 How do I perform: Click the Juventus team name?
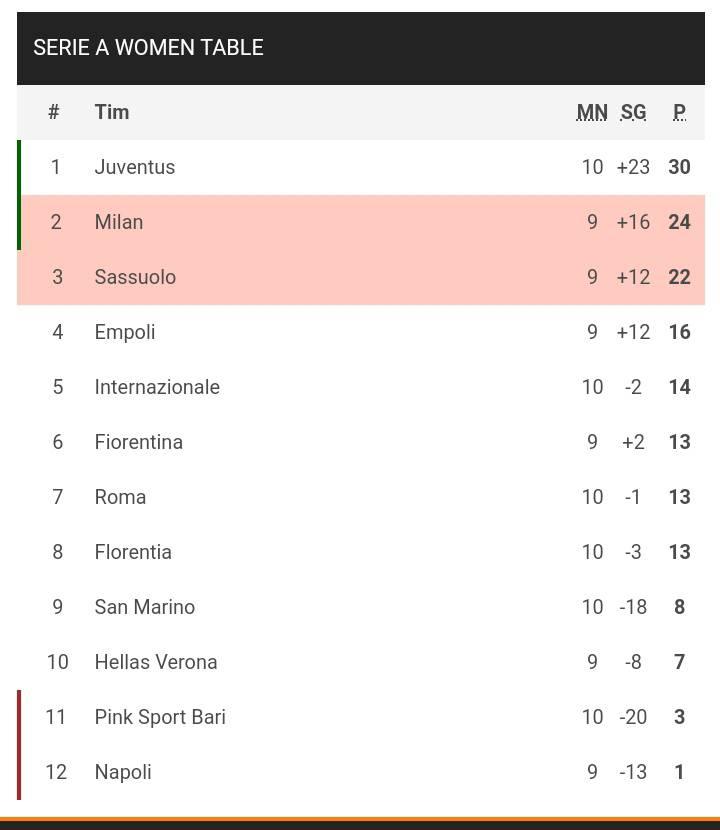tap(134, 167)
